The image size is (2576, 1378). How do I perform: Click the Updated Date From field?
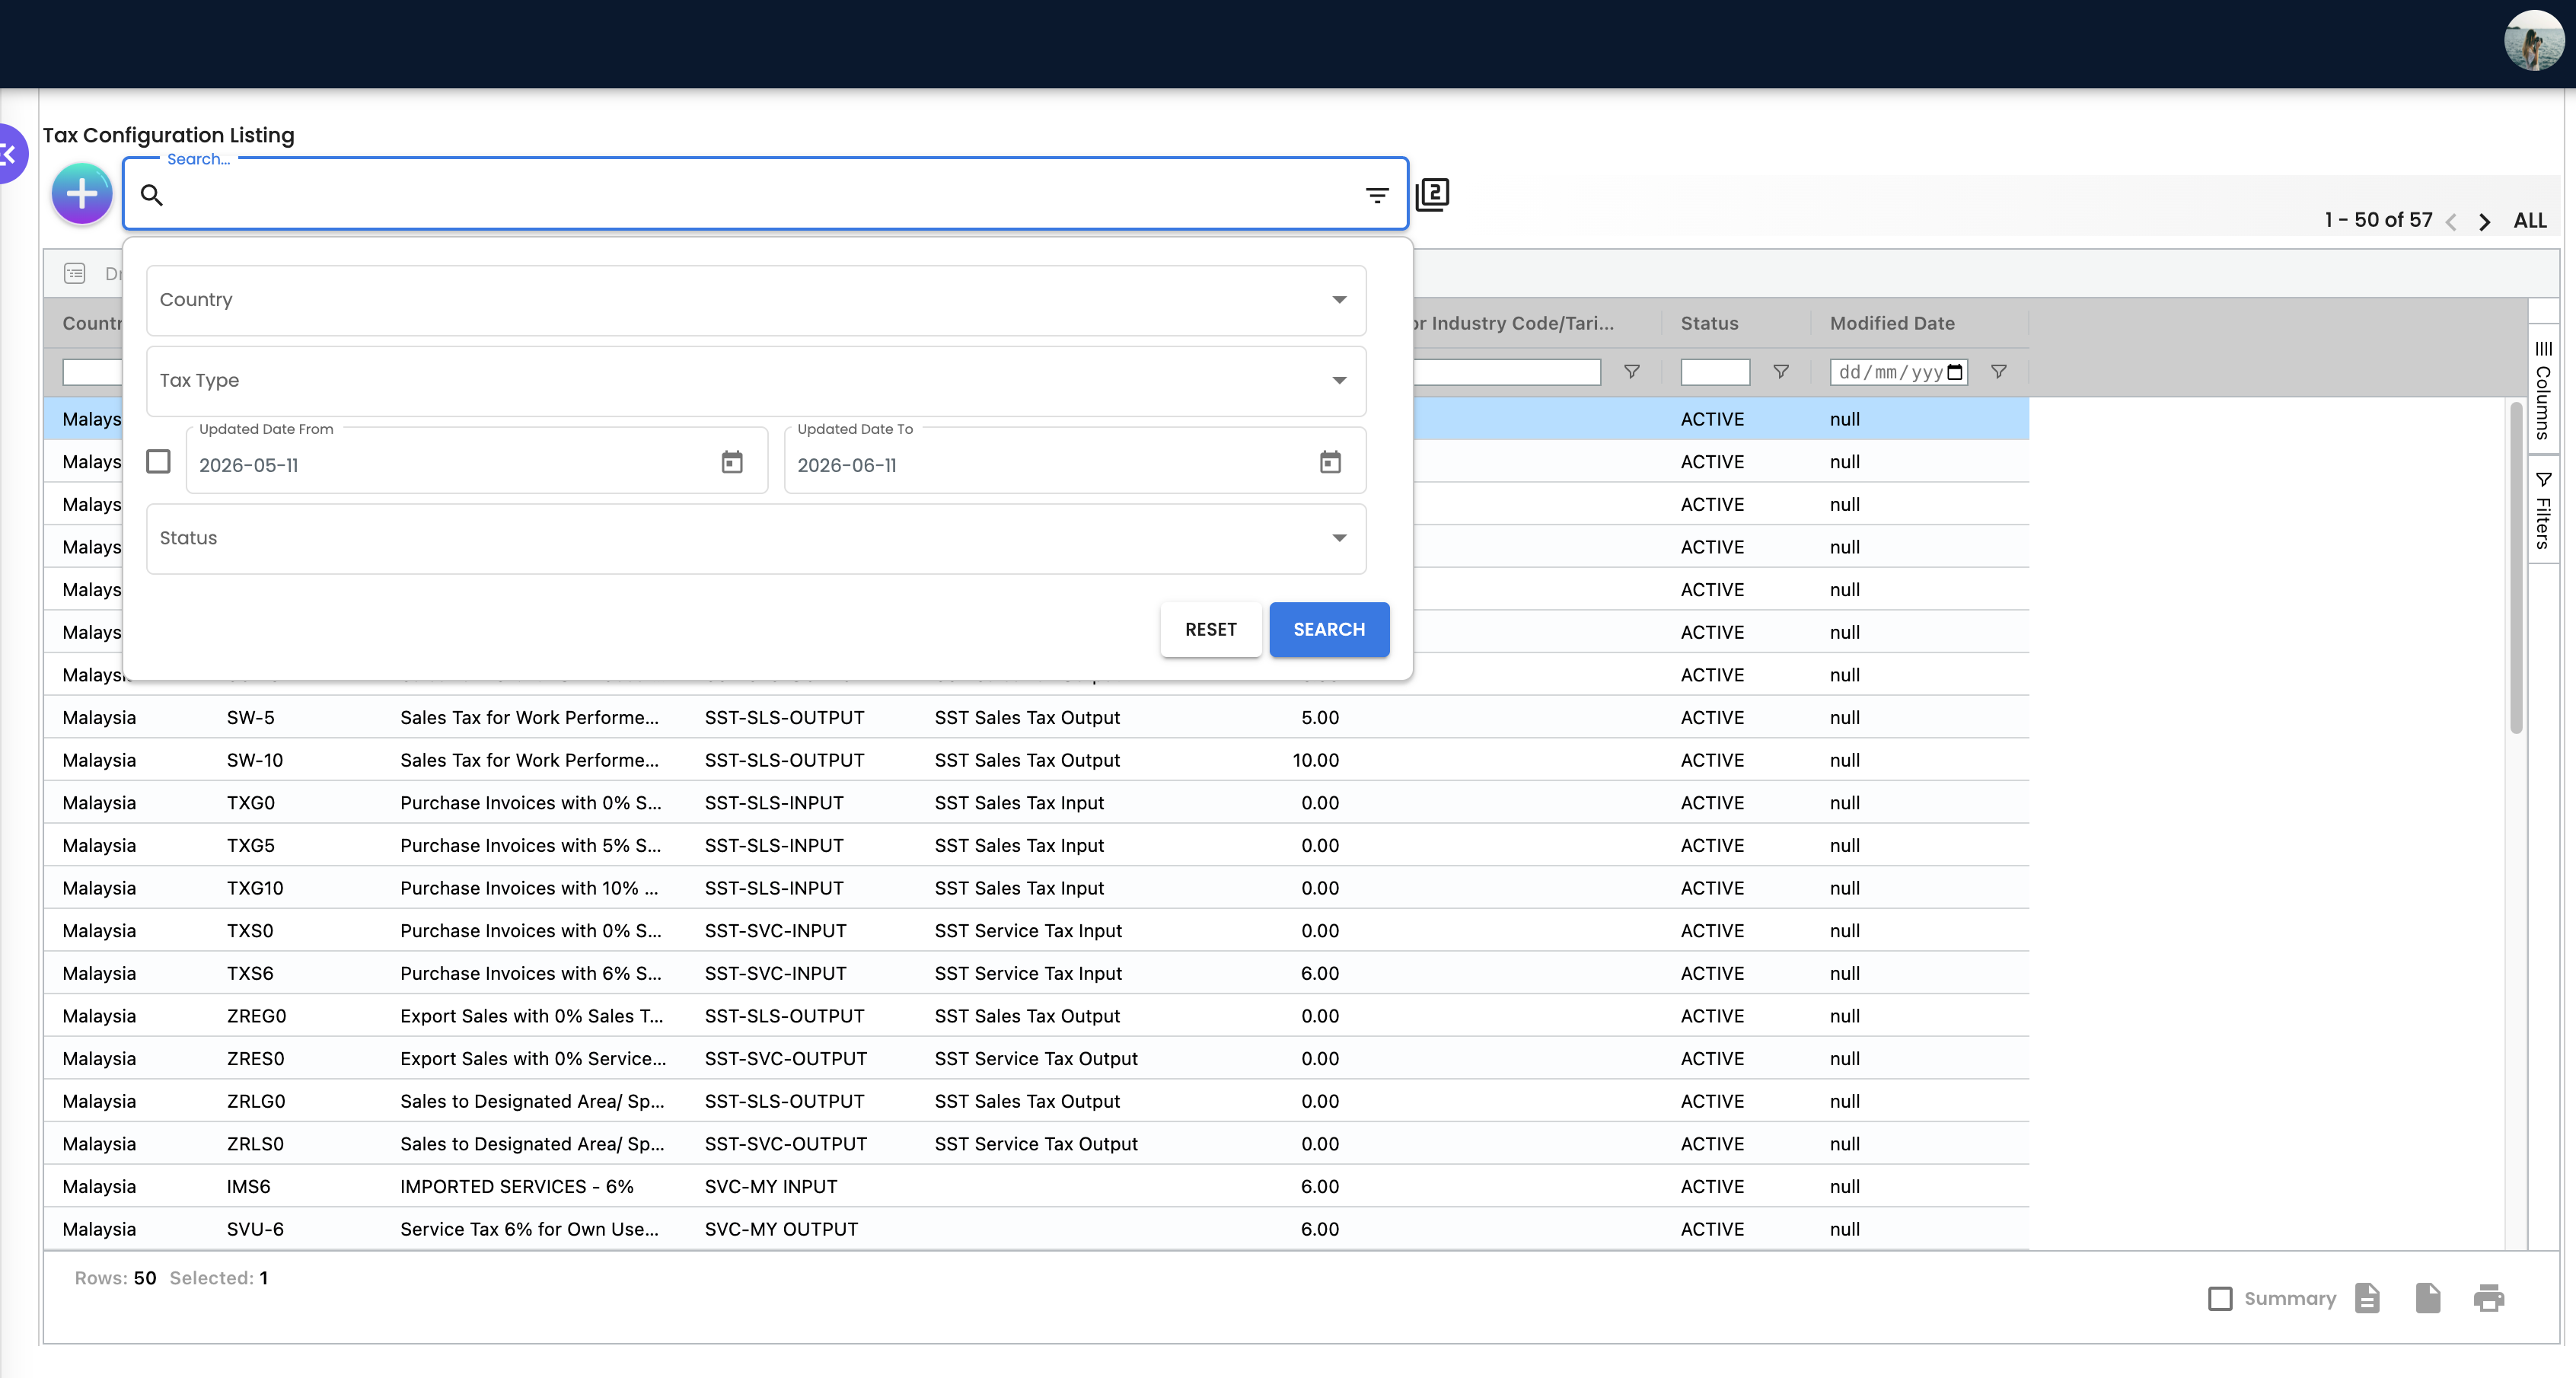pyautogui.click(x=476, y=462)
